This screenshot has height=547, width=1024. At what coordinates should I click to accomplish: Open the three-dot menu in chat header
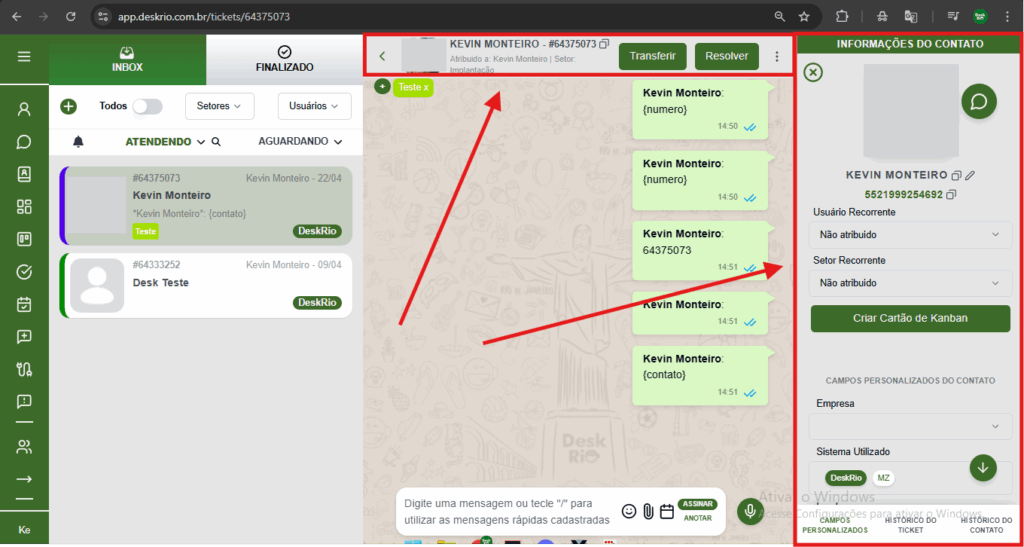pyautogui.click(x=776, y=56)
